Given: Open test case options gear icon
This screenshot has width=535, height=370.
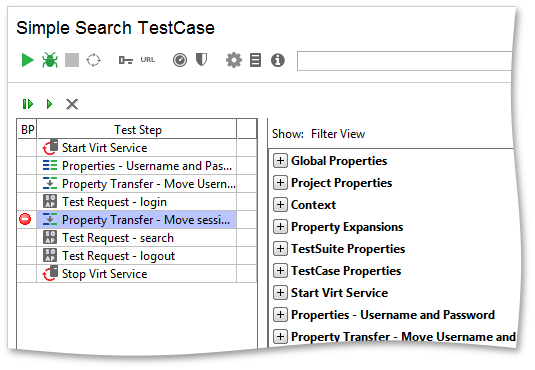Looking at the screenshot, I should coord(234,60).
